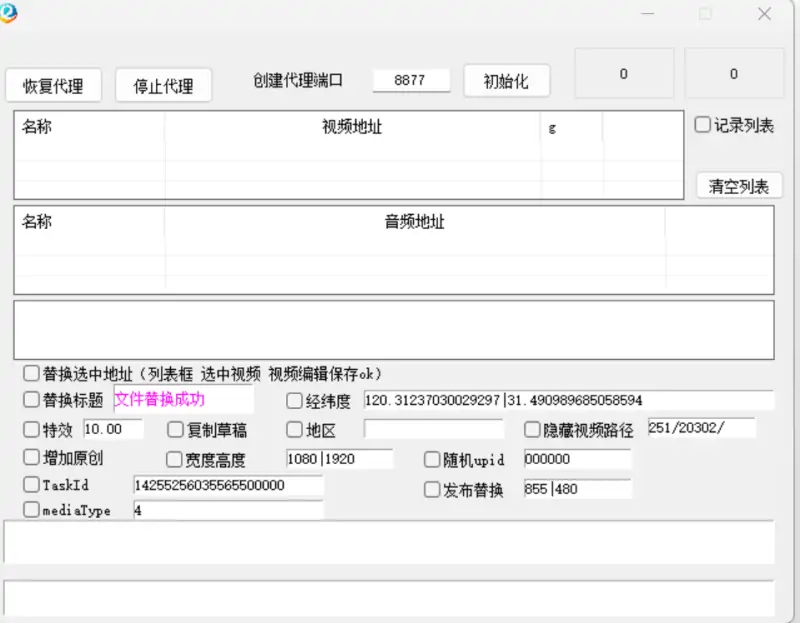
Task: 启用mediaType选项
Action: pyautogui.click(x=31, y=511)
